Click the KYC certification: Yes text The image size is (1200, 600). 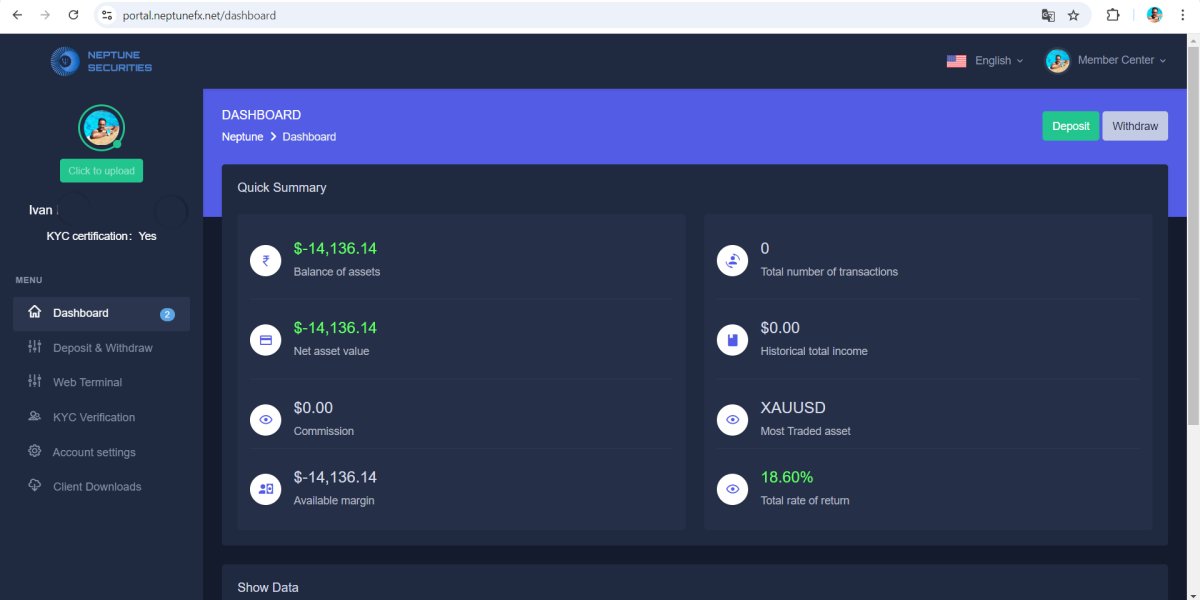101,236
